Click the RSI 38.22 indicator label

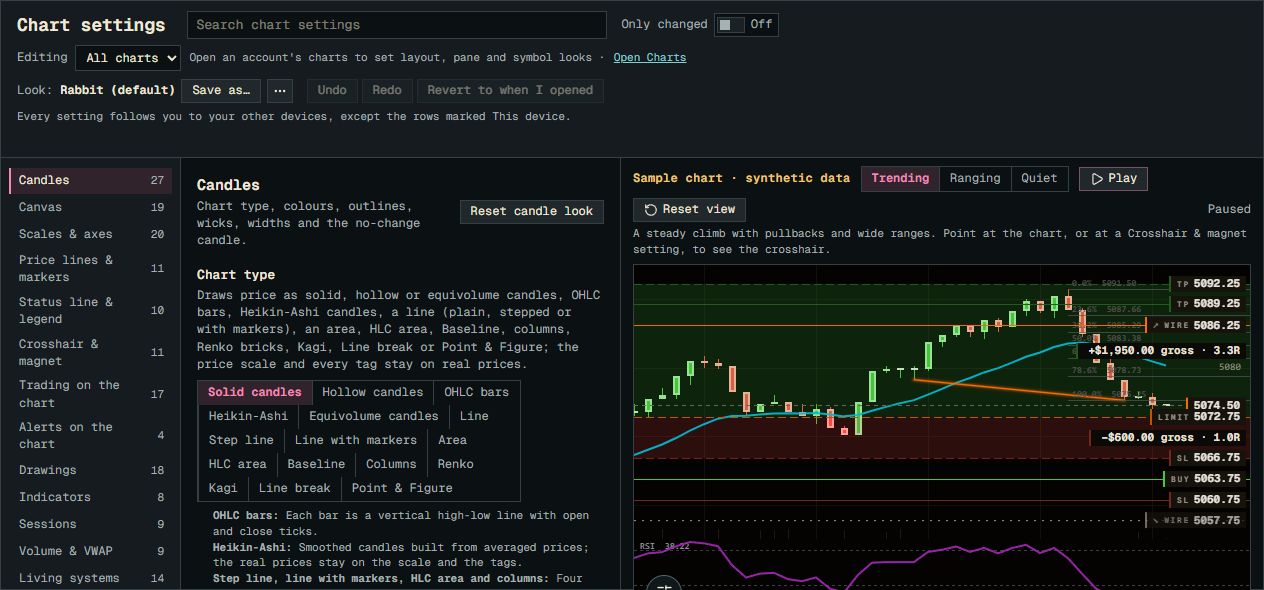(665, 547)
